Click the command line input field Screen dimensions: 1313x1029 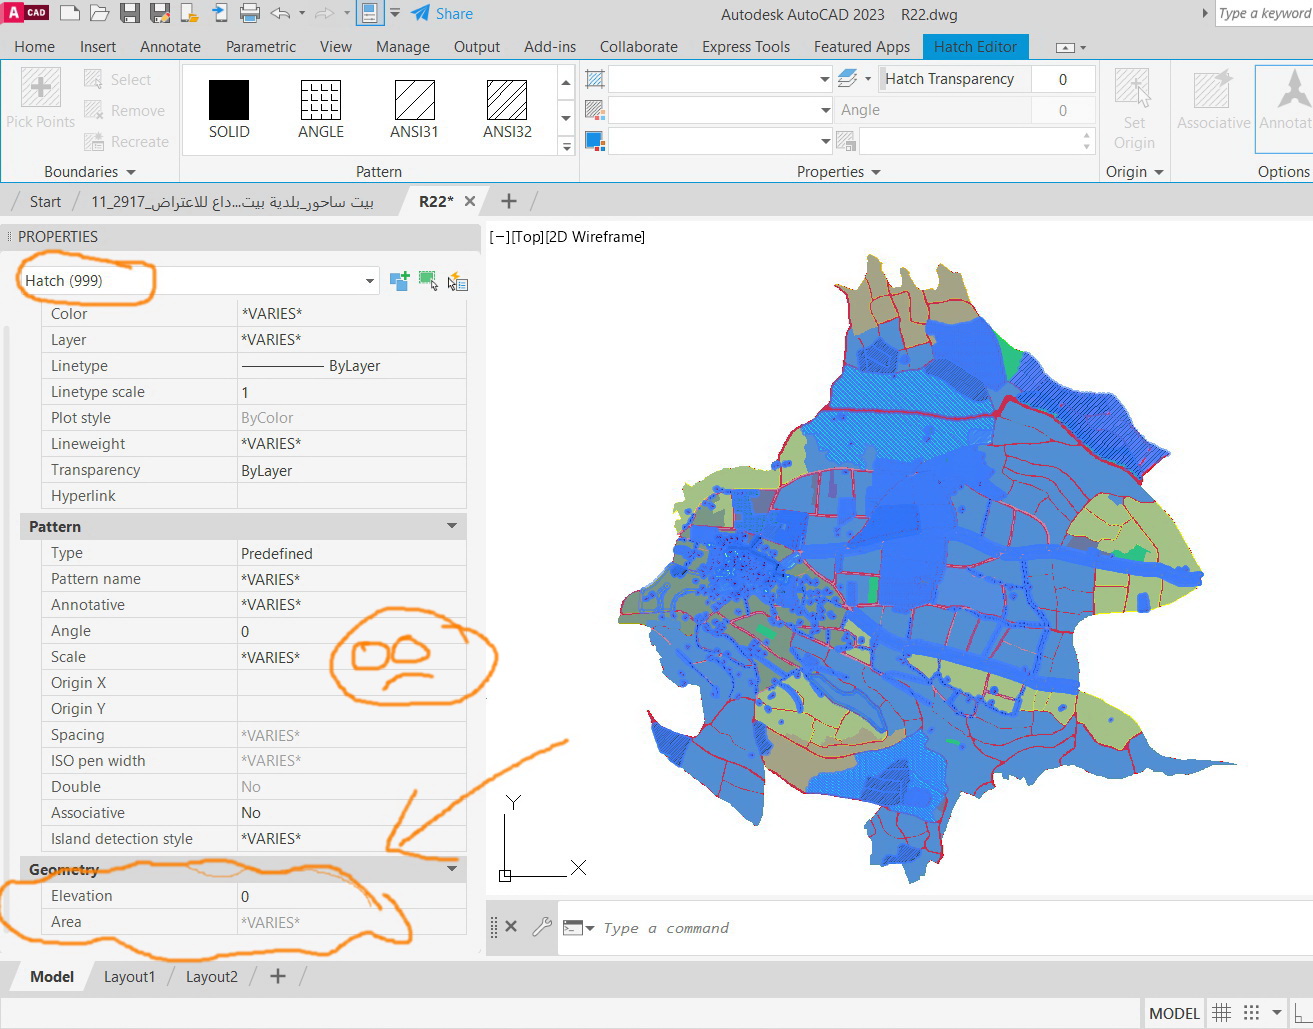tap(700, 928)
